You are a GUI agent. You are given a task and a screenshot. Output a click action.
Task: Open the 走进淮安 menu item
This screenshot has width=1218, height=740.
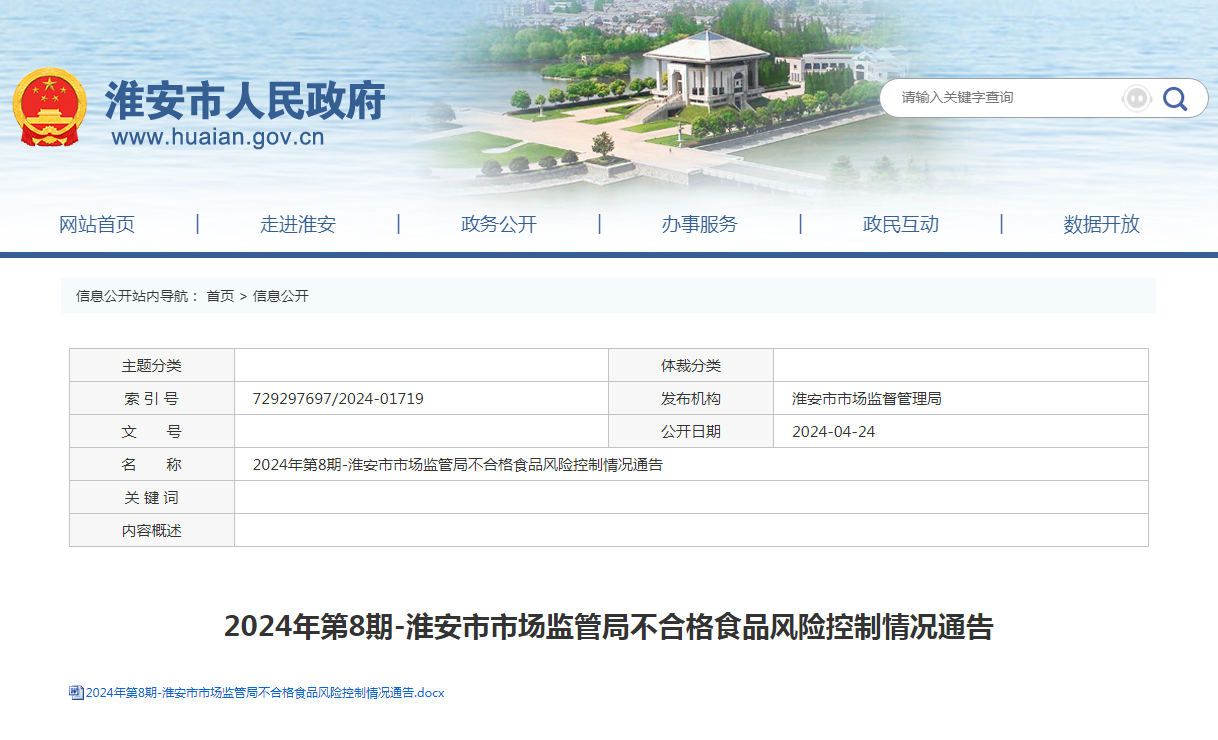(298, 224)
